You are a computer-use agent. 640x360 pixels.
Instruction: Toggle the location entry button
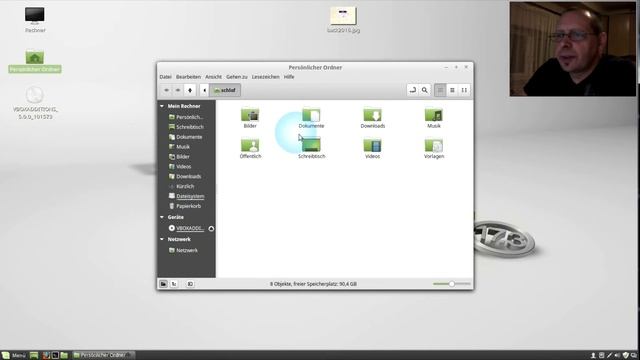[x=413, y=90]
